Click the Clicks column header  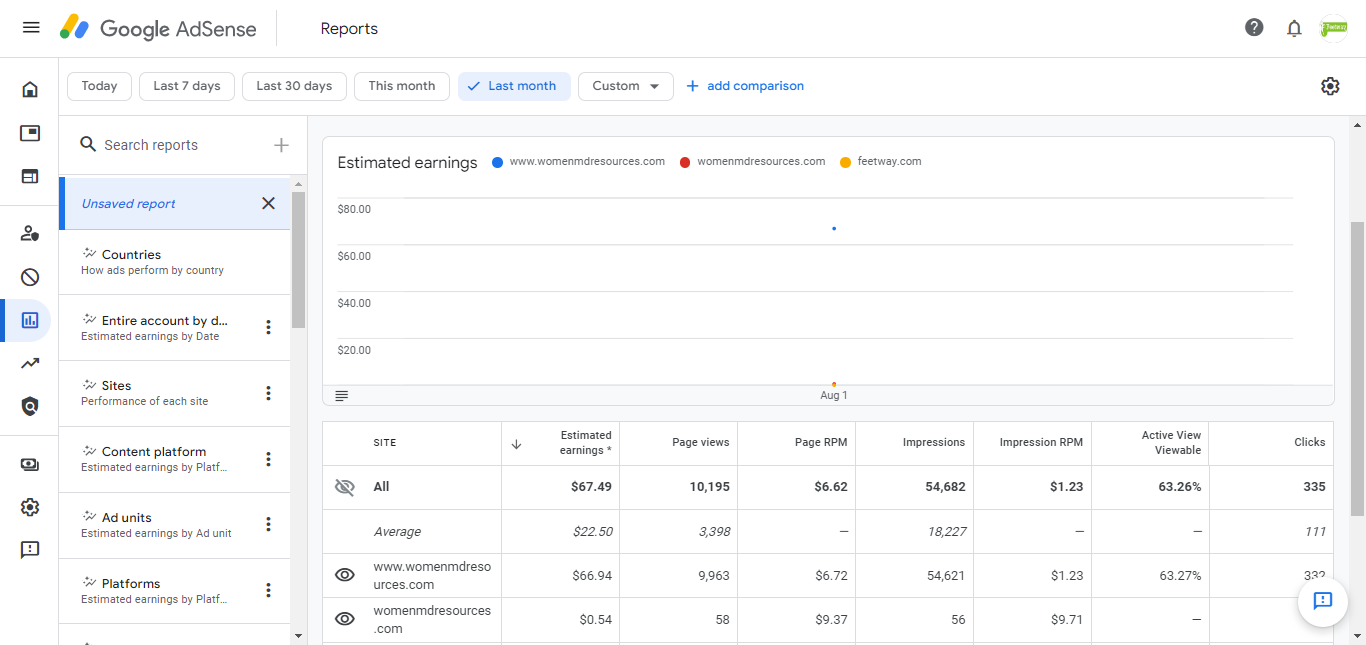[x=1309, y=442]
